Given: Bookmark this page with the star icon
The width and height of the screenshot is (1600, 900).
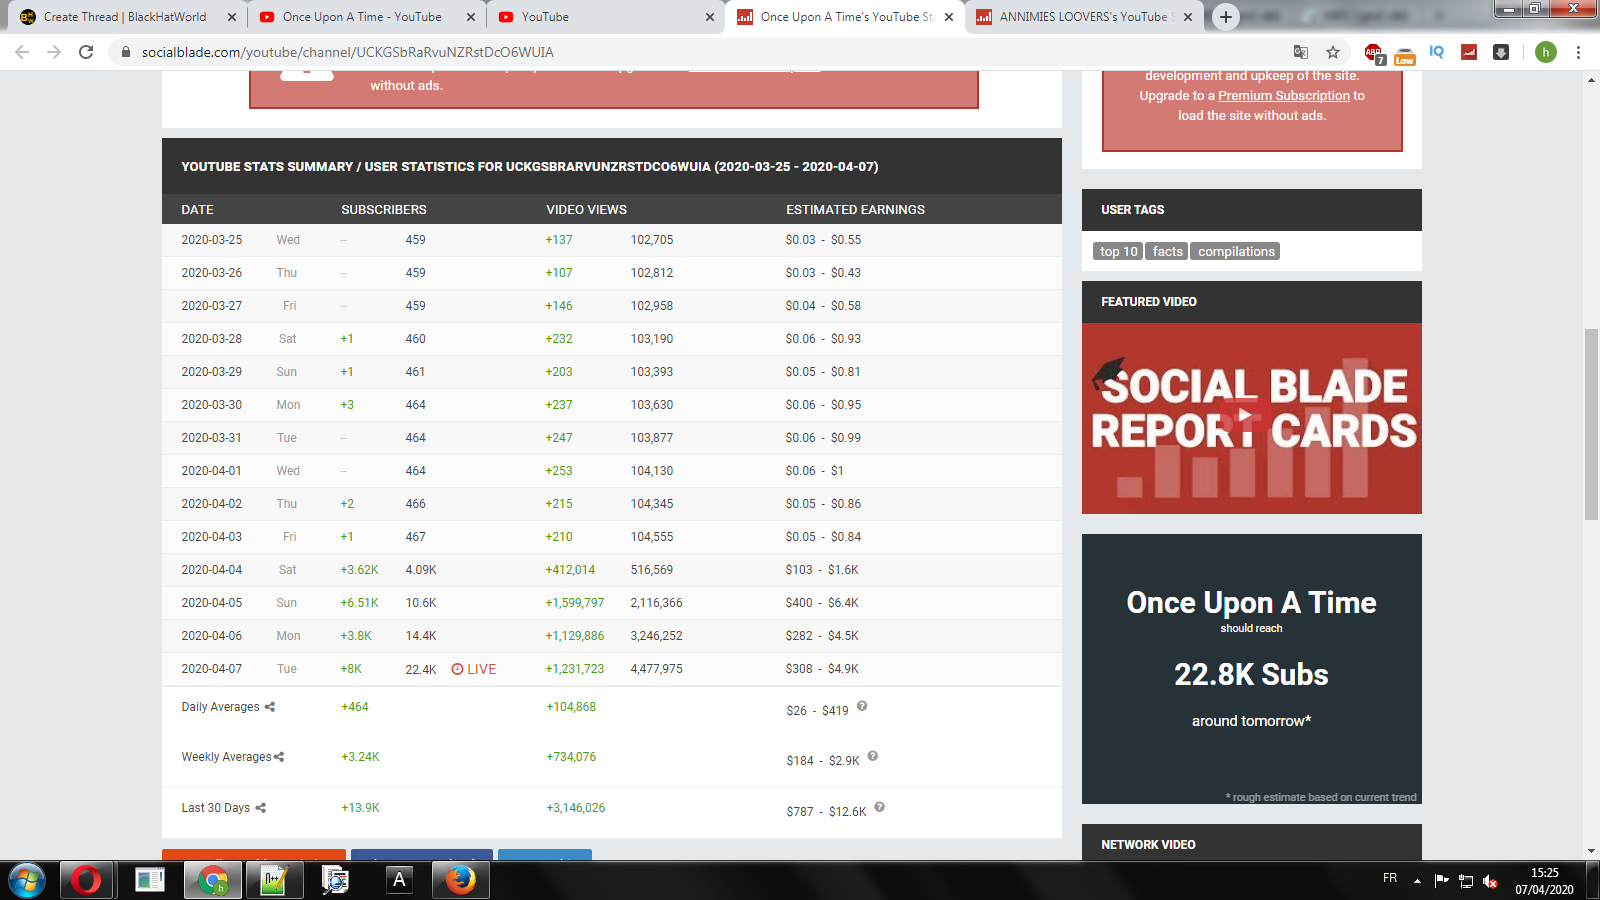Looking at the screenshot, I should point(1332,52).
